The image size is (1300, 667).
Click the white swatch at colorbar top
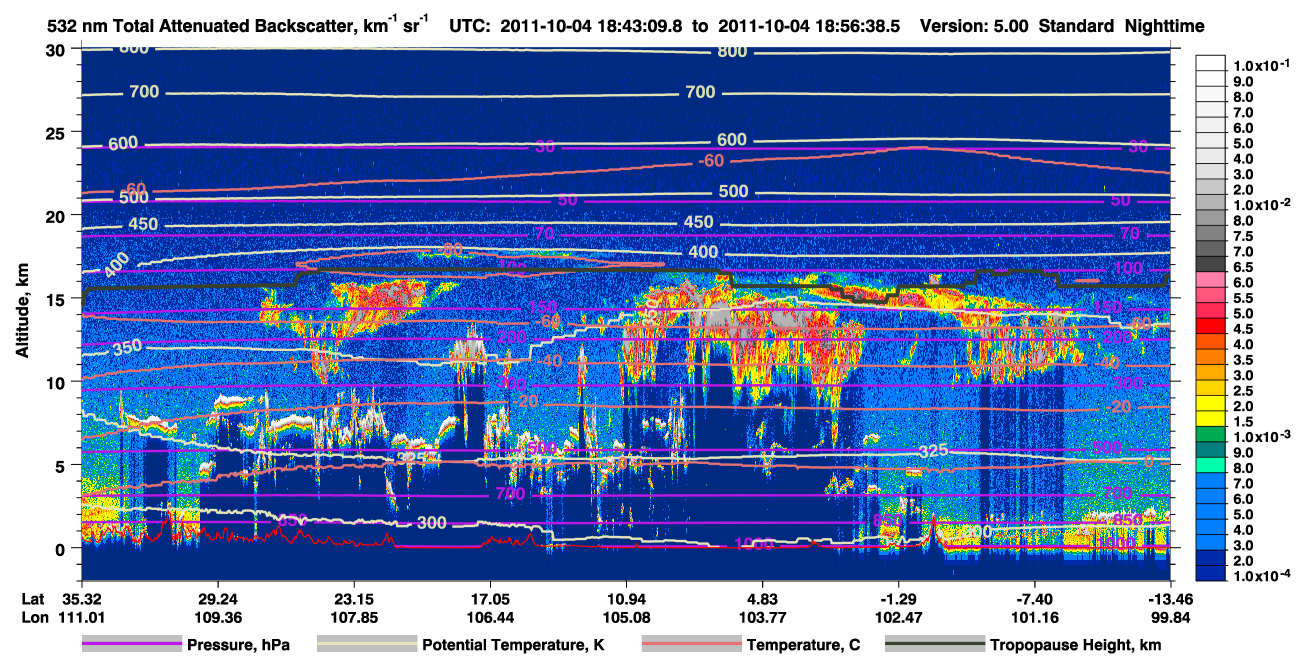point(1210,62)
